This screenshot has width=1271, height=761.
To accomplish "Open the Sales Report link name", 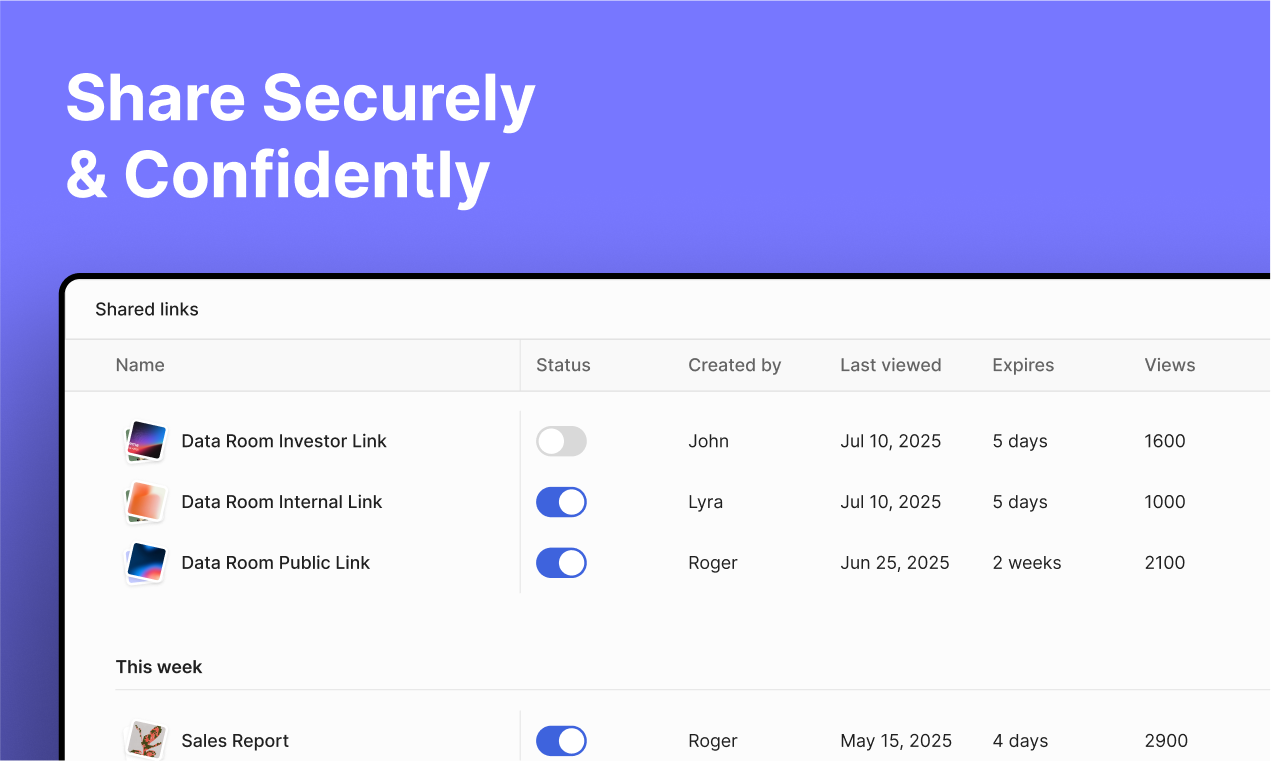I will pos(235,741).
